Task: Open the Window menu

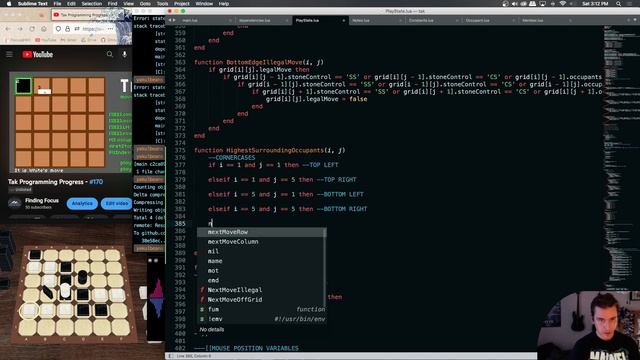Action: (204, 4)
